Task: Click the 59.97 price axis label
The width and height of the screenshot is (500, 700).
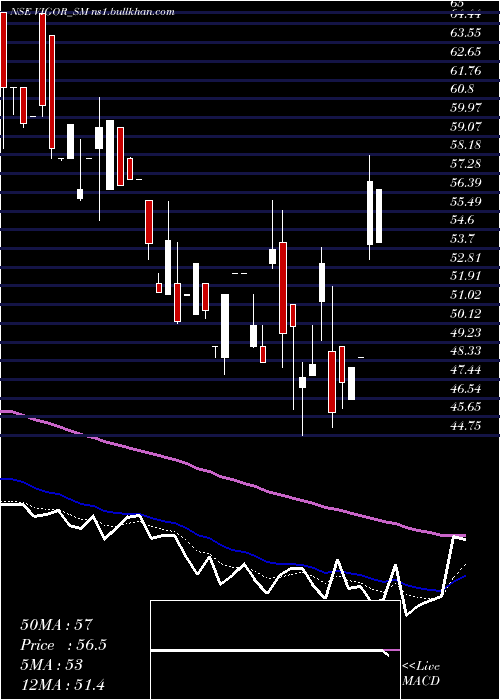Action: click(x=466, y=108)
